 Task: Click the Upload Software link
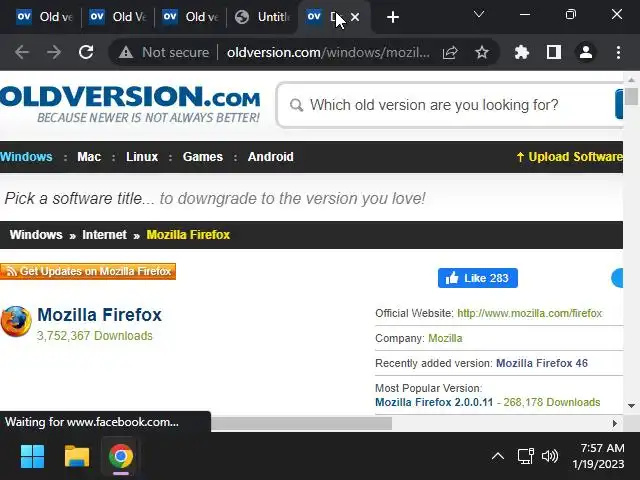click(569, 157)
